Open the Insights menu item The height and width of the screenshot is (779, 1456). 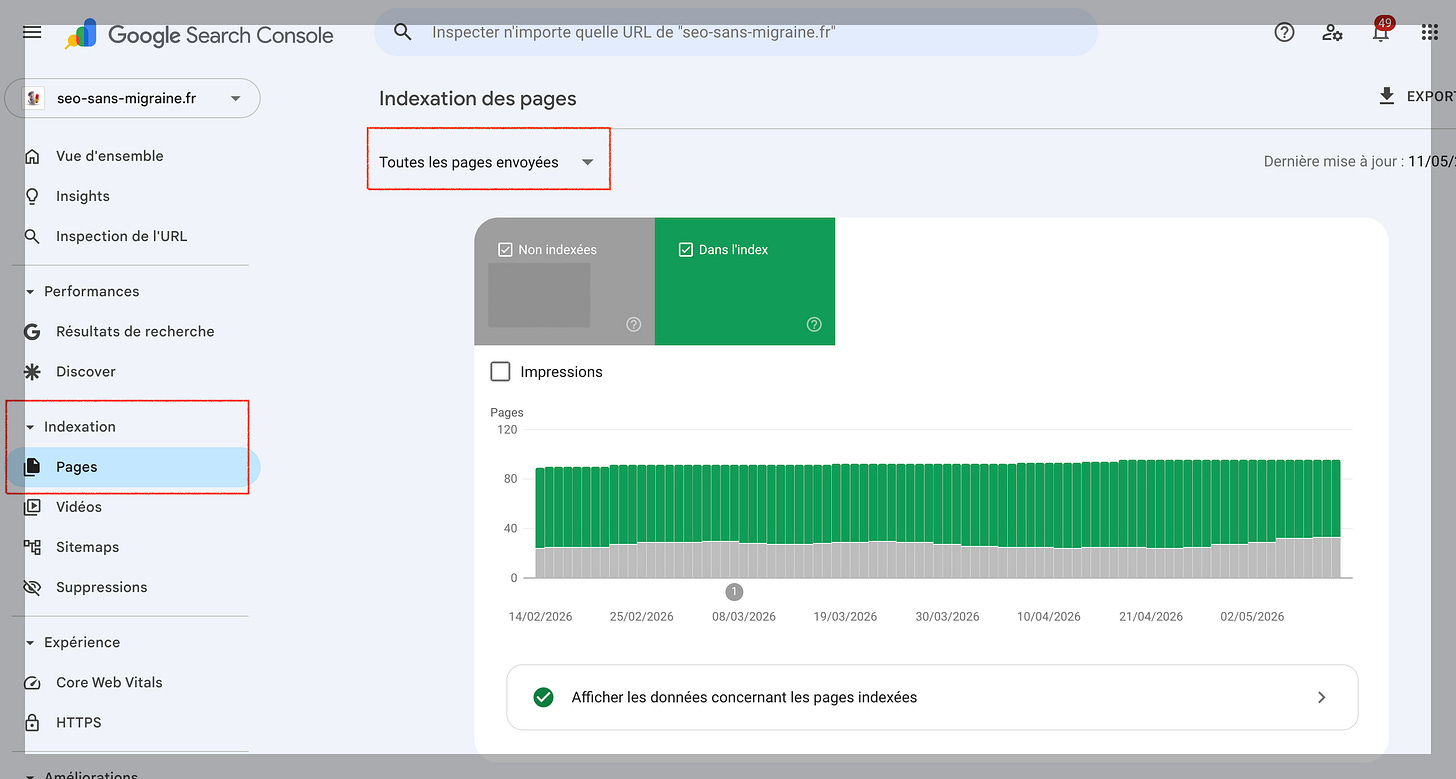[83, 196]
